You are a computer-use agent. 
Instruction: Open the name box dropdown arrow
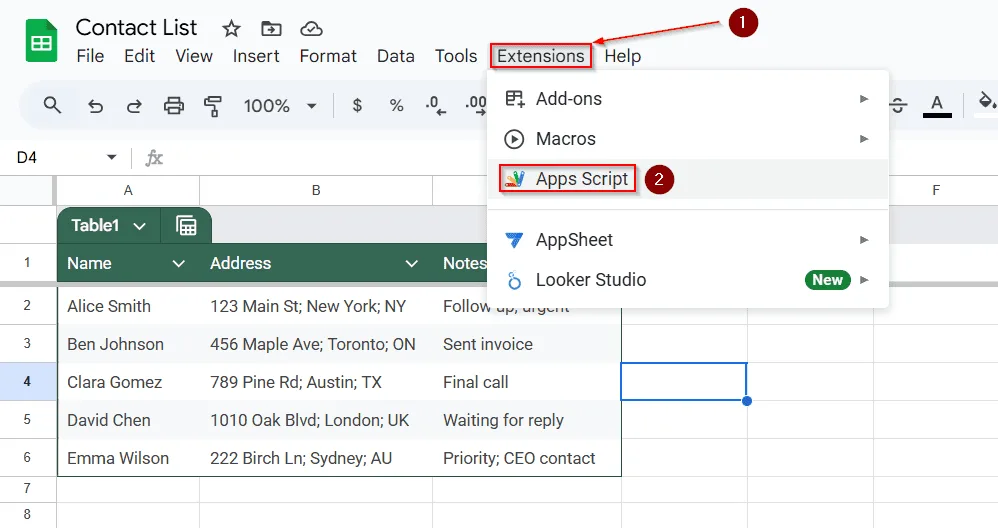point(111,157)
